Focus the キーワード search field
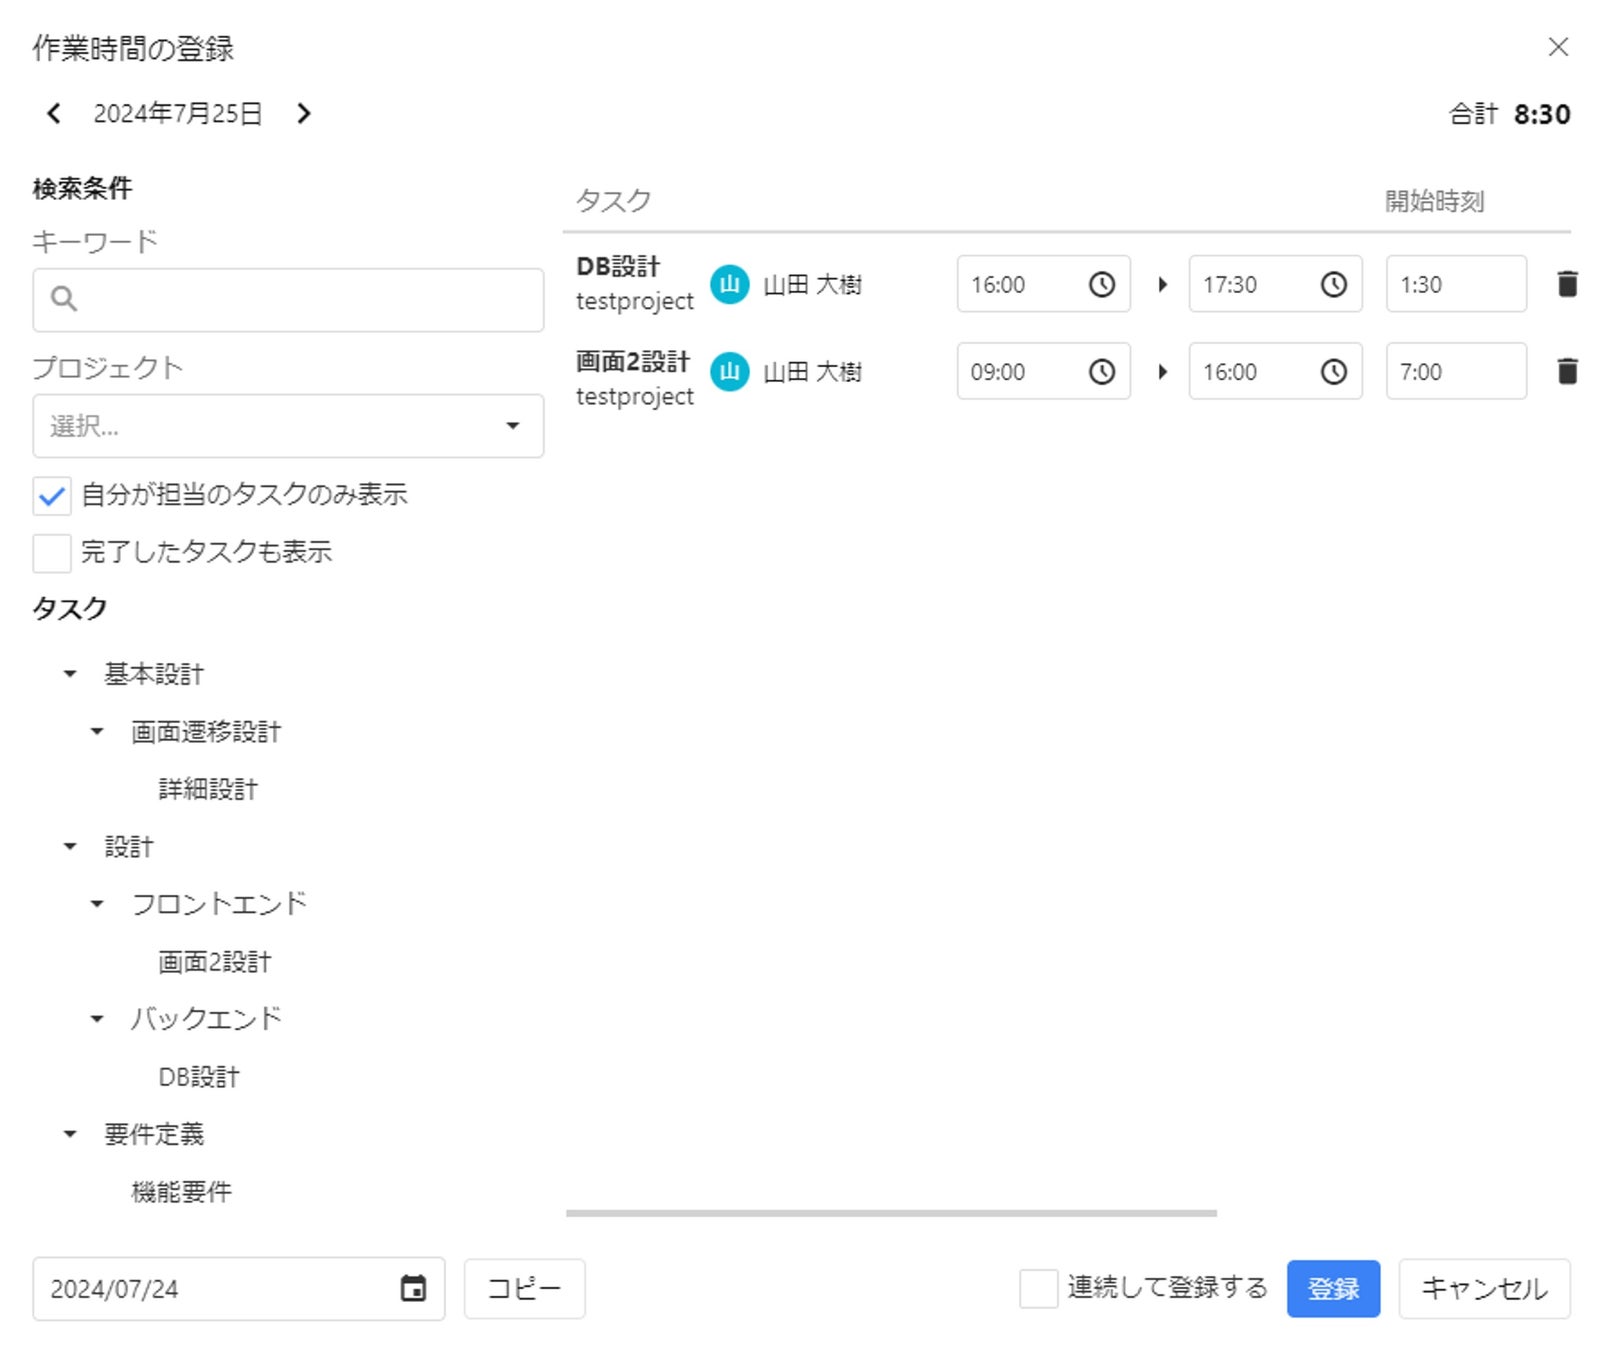The width and height of the screenshot is (1600, 1350). [288, 299]
